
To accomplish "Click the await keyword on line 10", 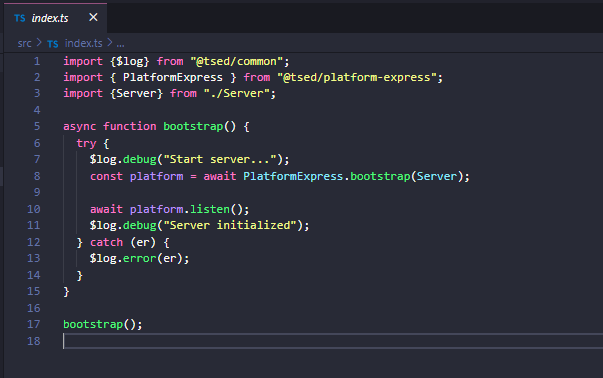I will click(x=107, y=209).
